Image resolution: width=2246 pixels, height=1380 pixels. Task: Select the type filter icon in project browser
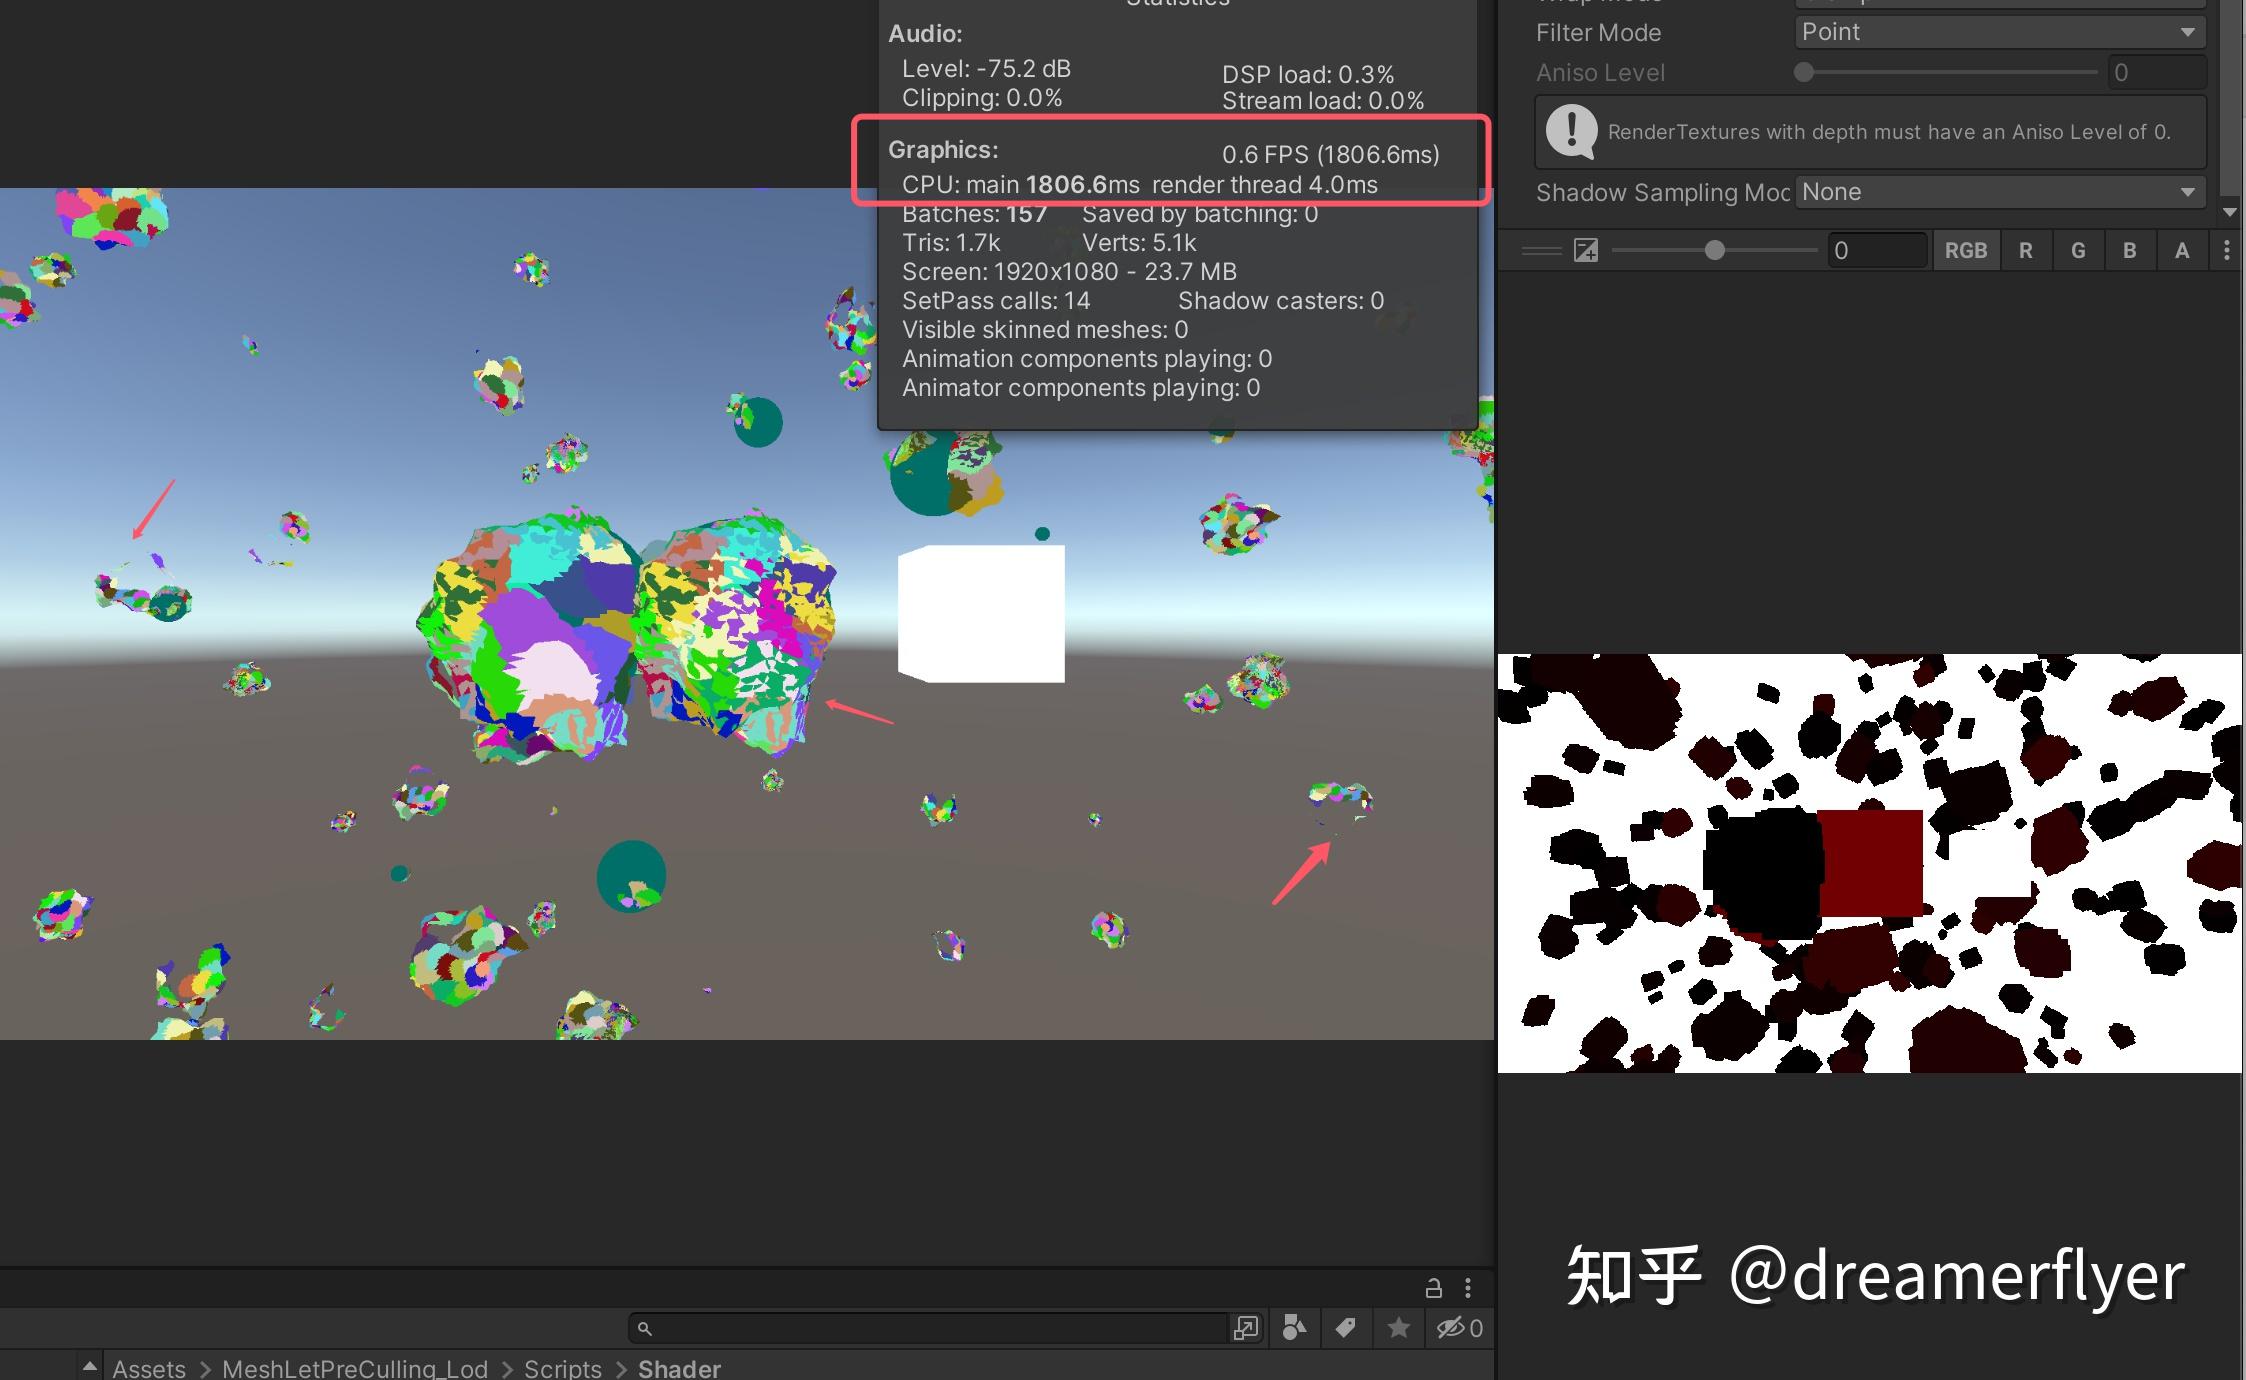click(1294, 1328)
